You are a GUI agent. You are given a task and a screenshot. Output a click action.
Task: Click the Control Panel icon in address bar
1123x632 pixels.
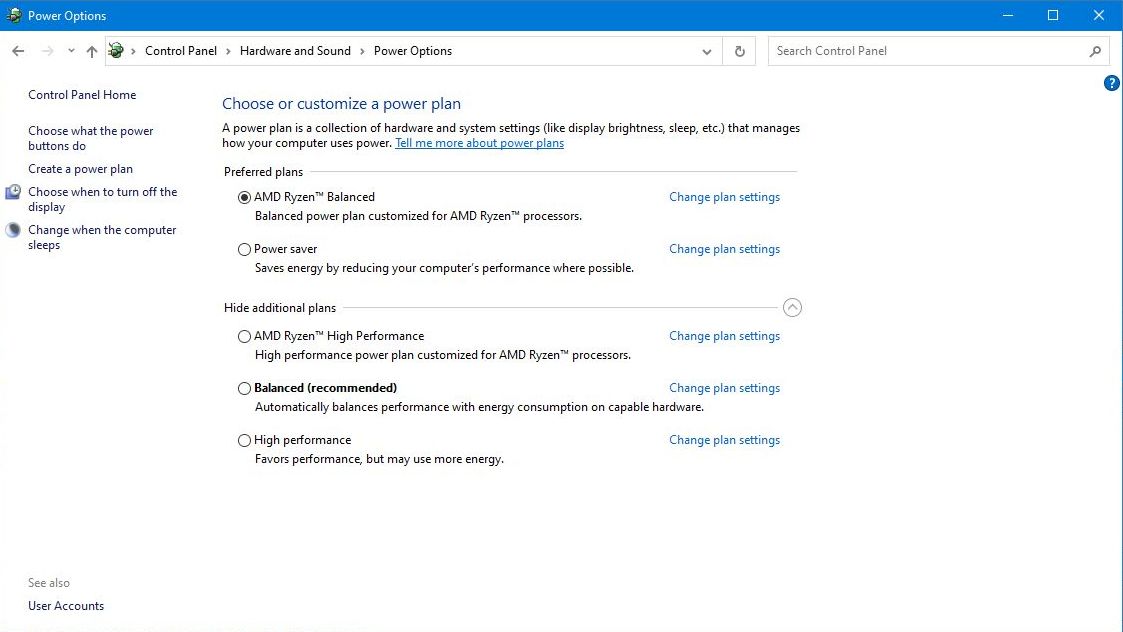(x=116, y=50)
